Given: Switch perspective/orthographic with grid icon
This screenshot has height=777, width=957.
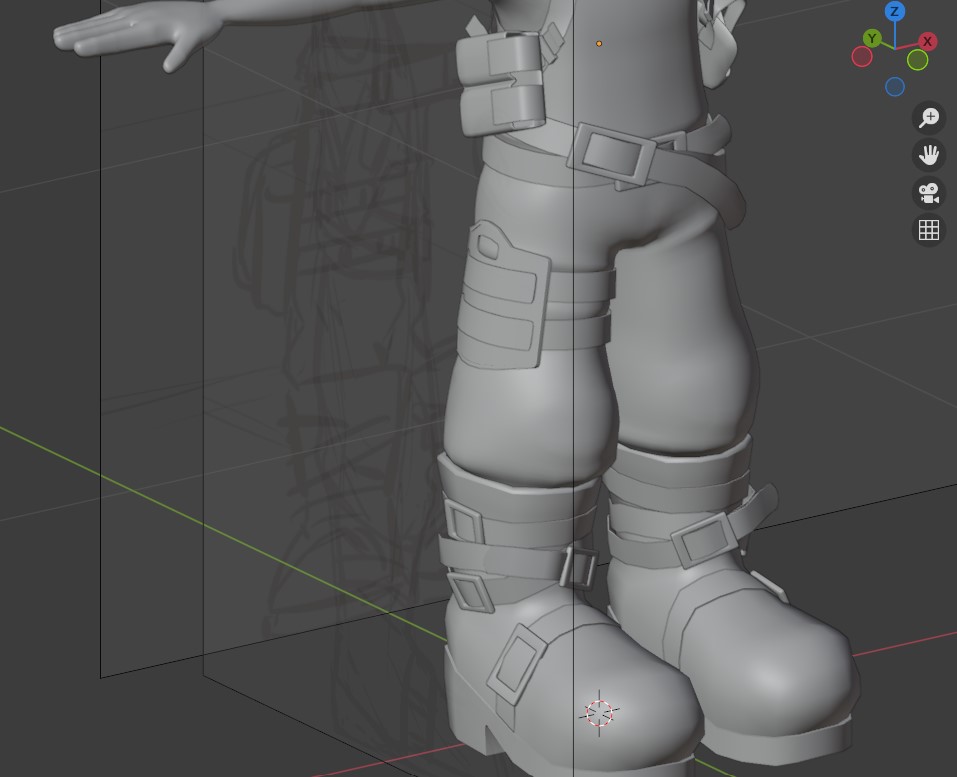Looking at the screenshot, I should [928, 230].
